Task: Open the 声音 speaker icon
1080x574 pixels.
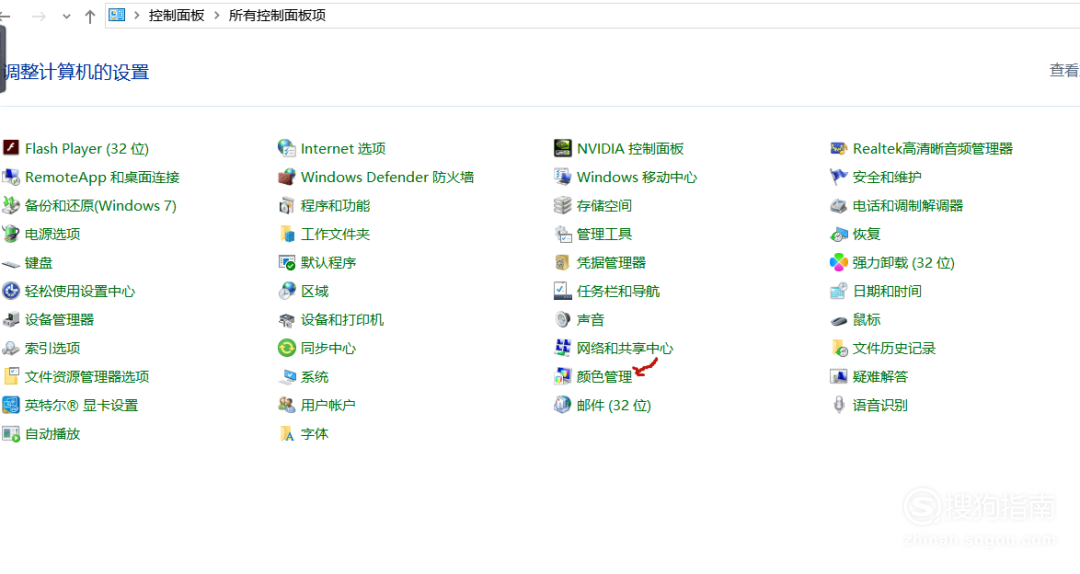Action: 563,319
